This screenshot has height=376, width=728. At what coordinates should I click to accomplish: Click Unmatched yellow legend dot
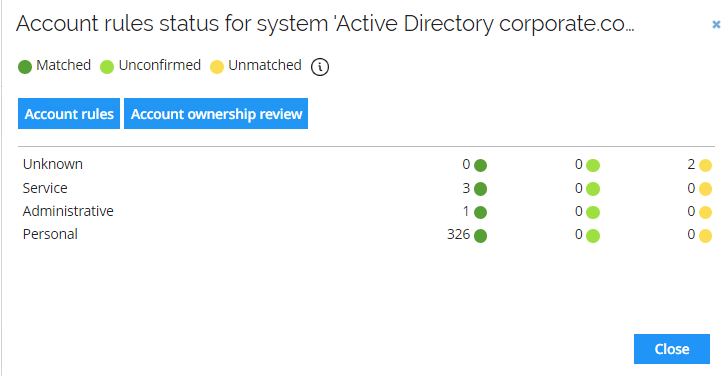(x=217, y=67)
